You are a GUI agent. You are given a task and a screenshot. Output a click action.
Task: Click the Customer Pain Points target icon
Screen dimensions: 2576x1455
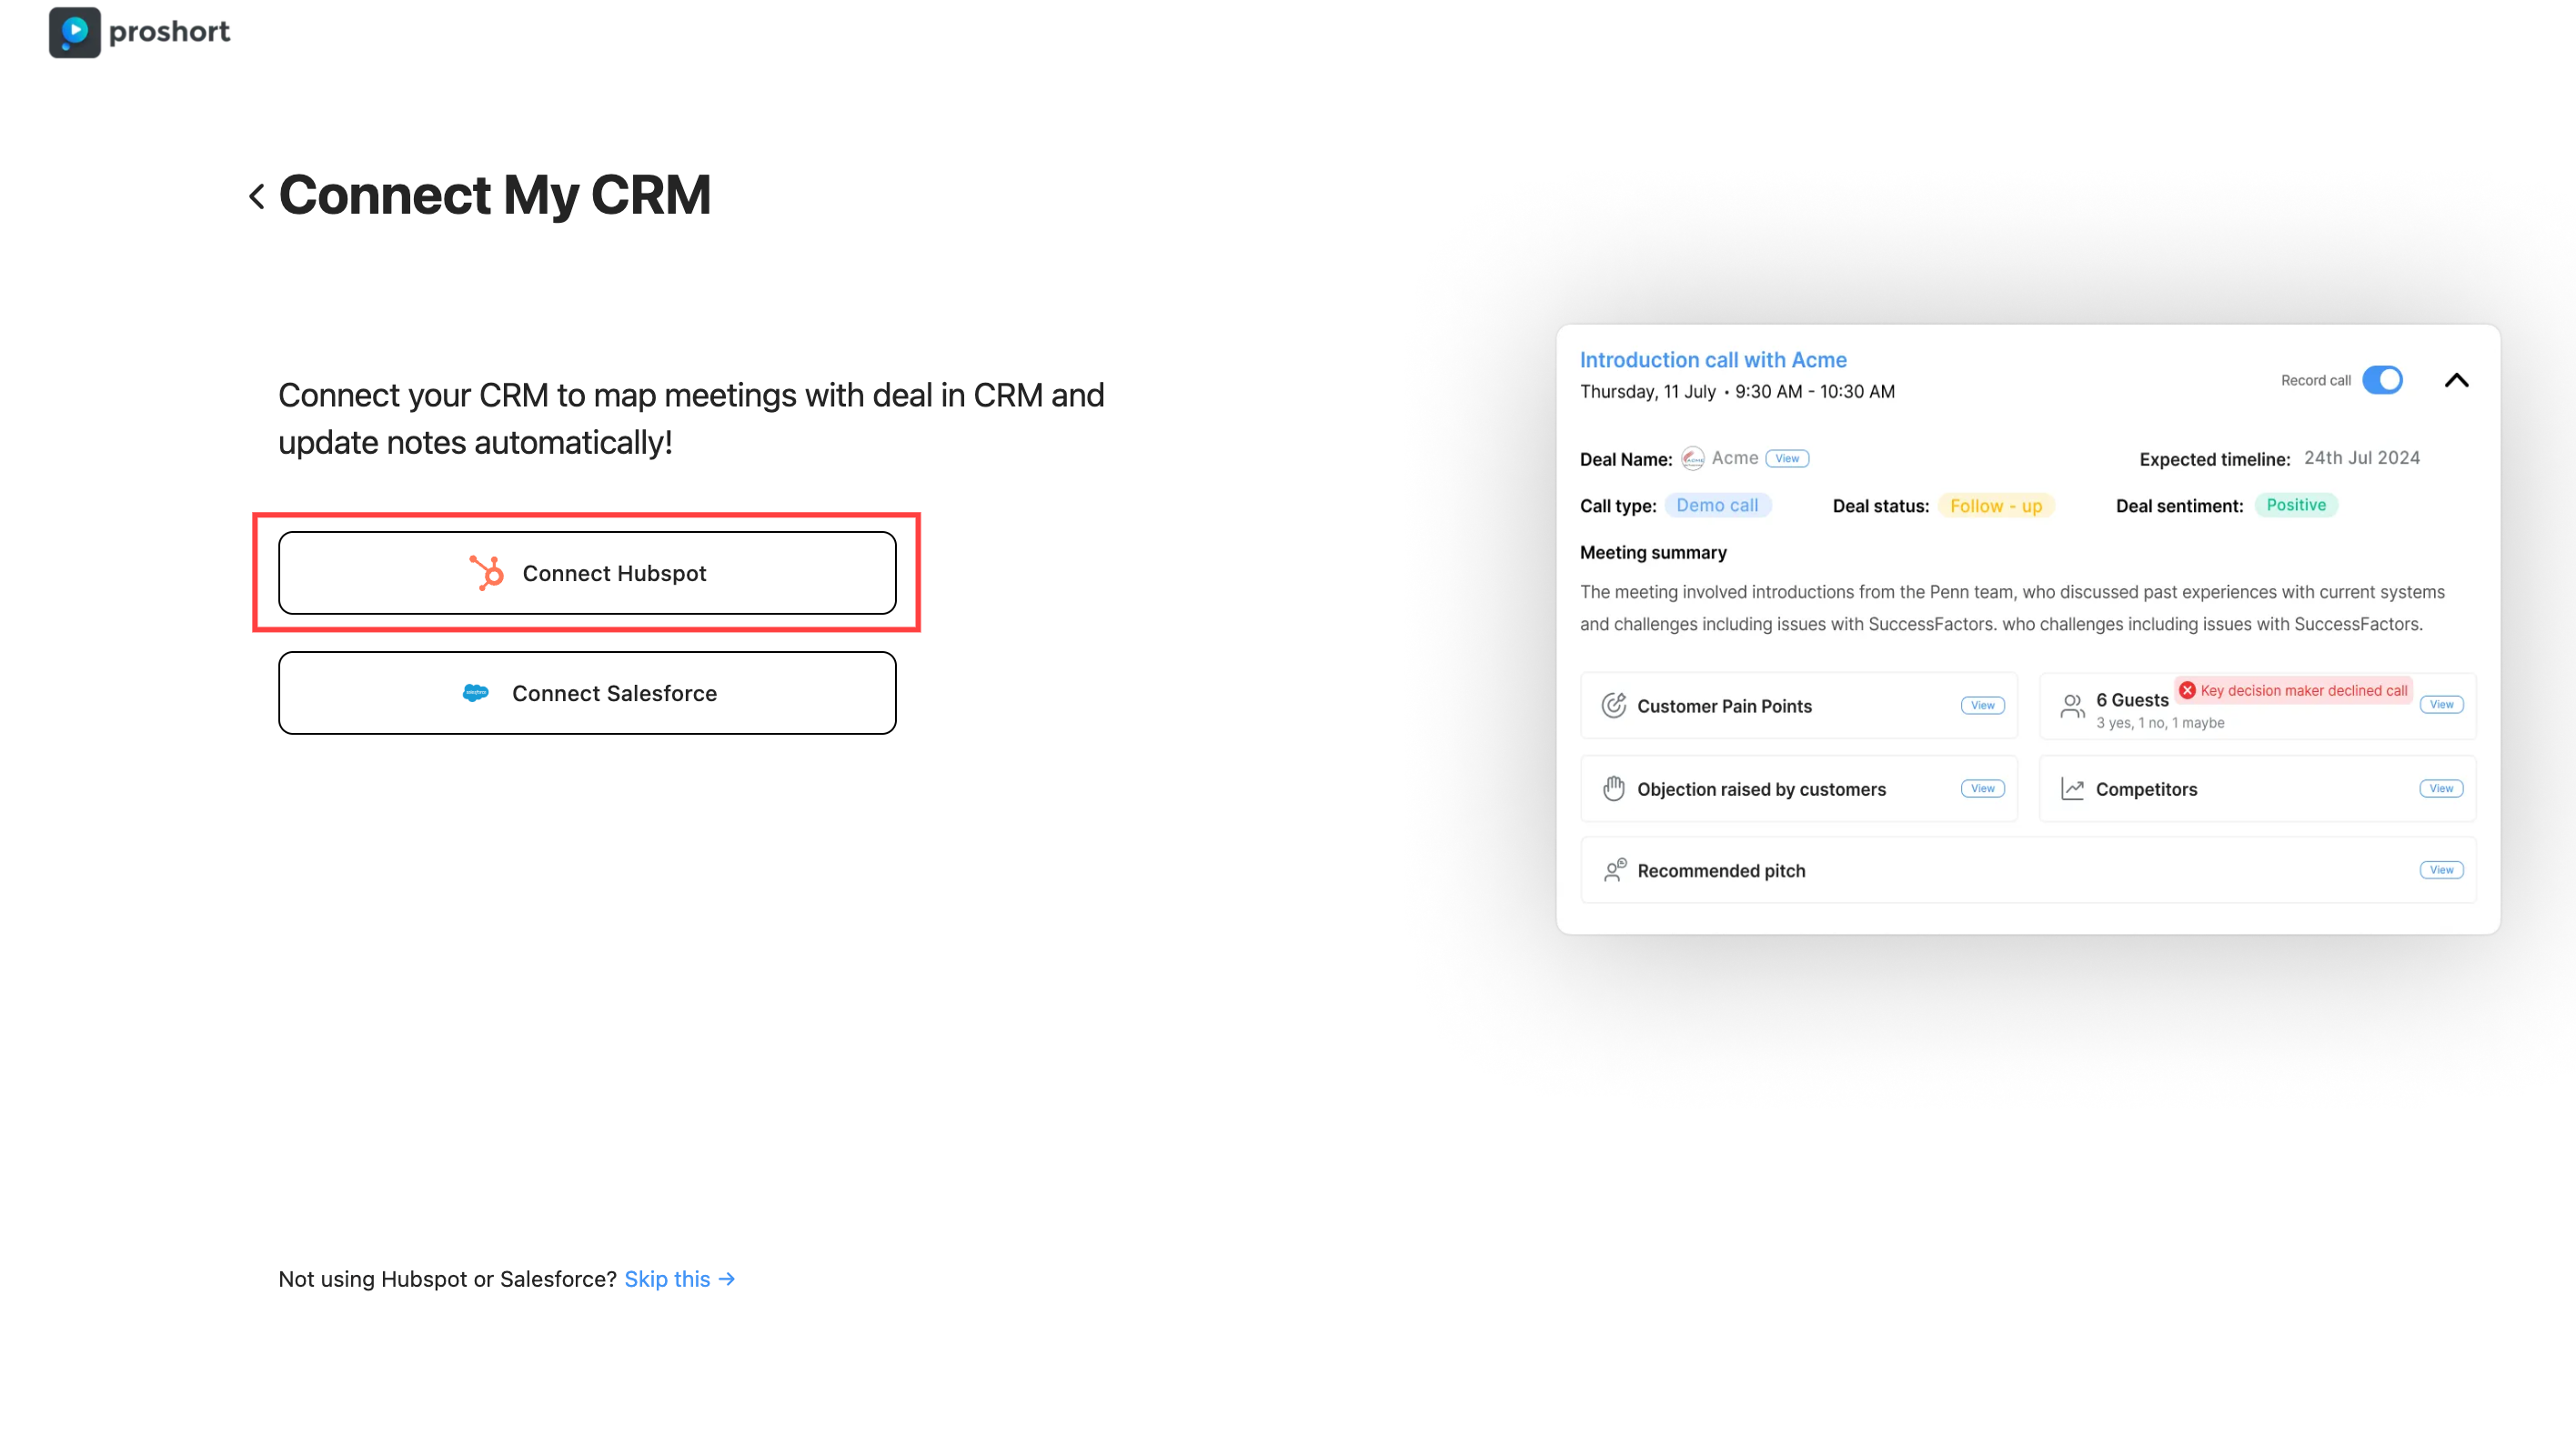pos(1613,706)
